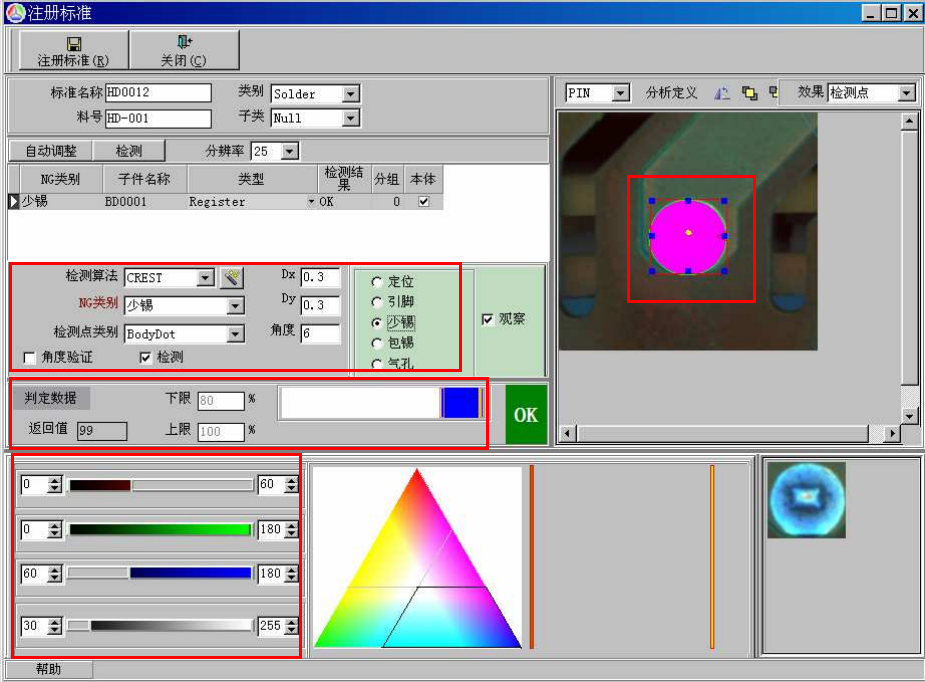Click the Dy input field

pos(320,305)
